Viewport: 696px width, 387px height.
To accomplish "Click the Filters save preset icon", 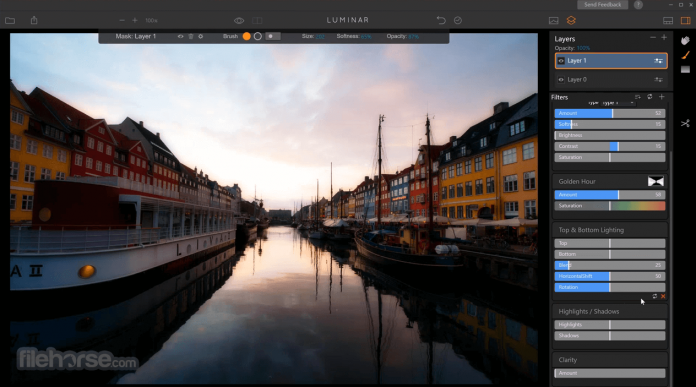I will (637, 97).
